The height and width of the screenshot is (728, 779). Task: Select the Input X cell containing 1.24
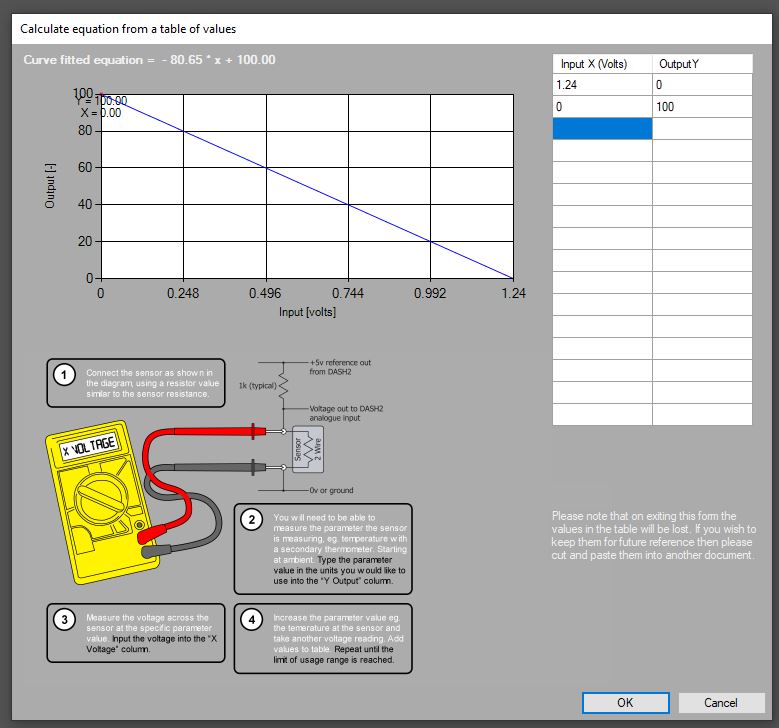point(602,85)
